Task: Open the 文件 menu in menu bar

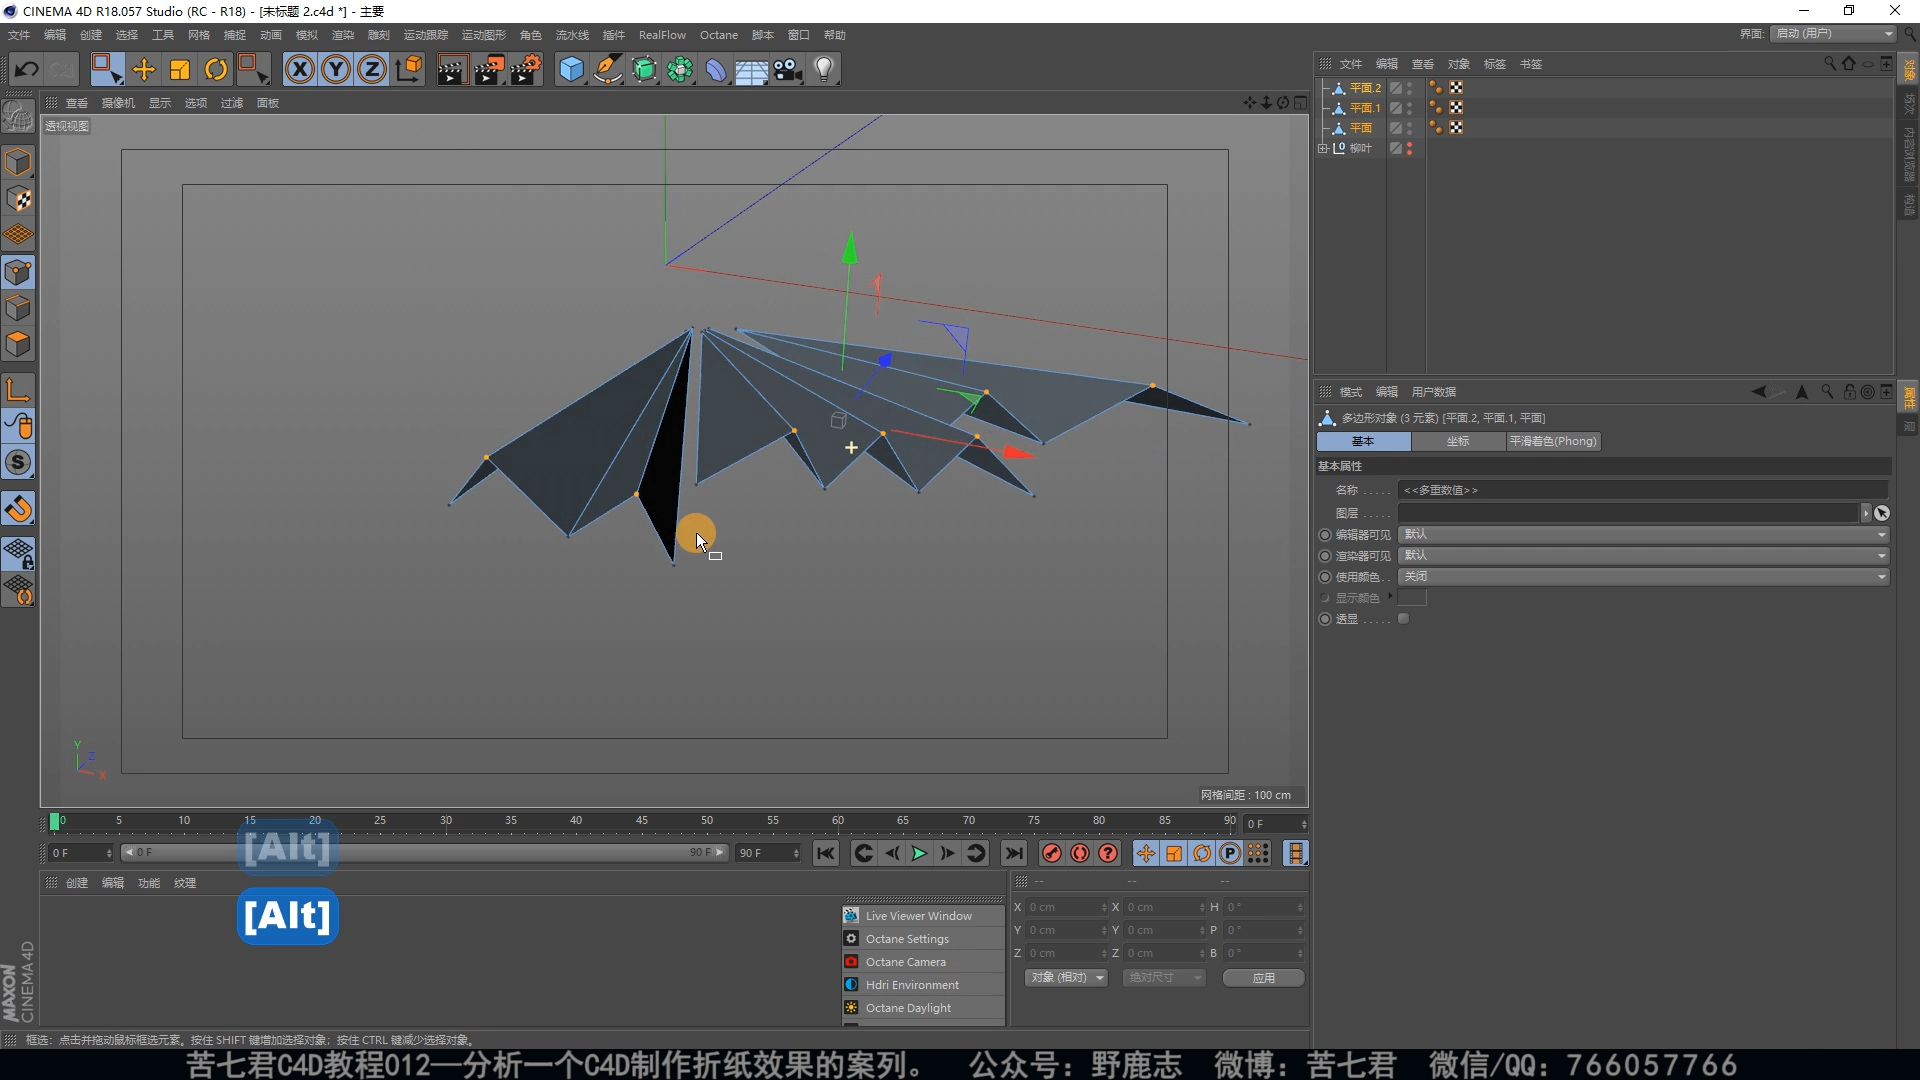Action: click(x=19, y=35)
